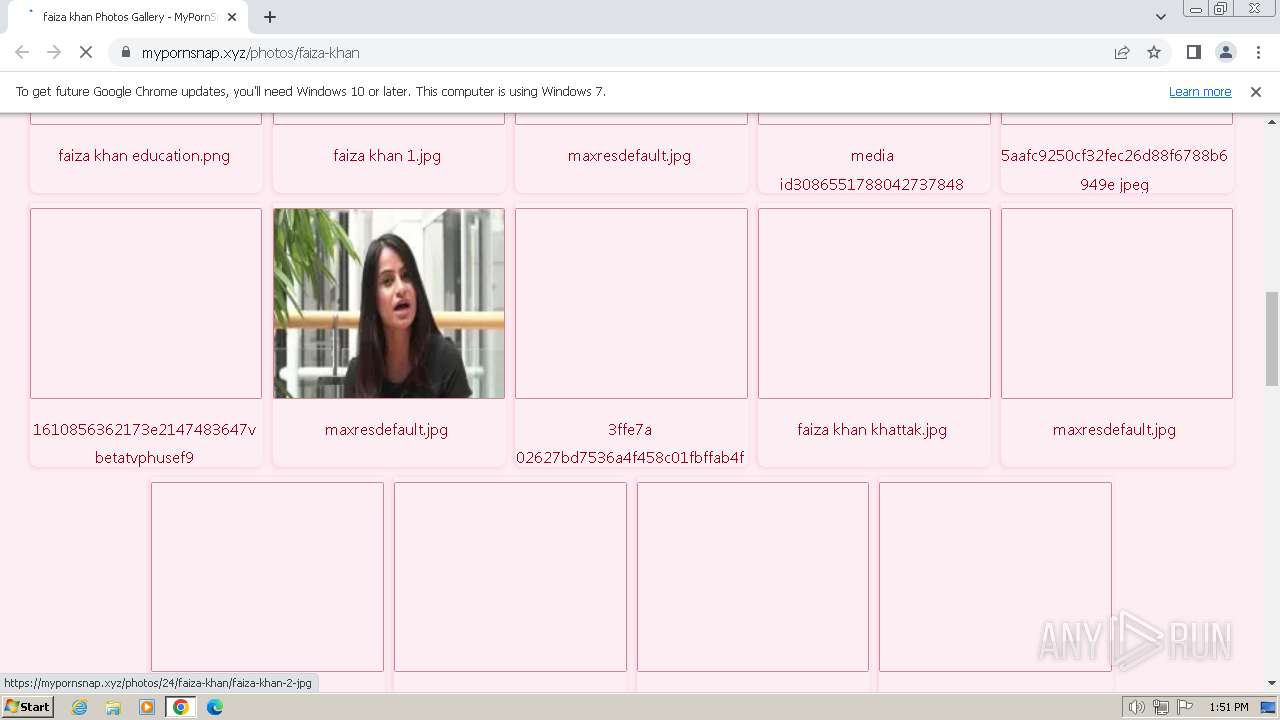Dismiss the Chrome update notification bar

pos(1256,91)
